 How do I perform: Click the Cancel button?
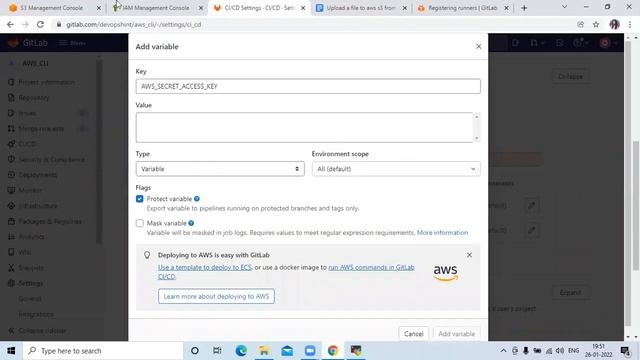pyautogui.click(x=413, y=334)
